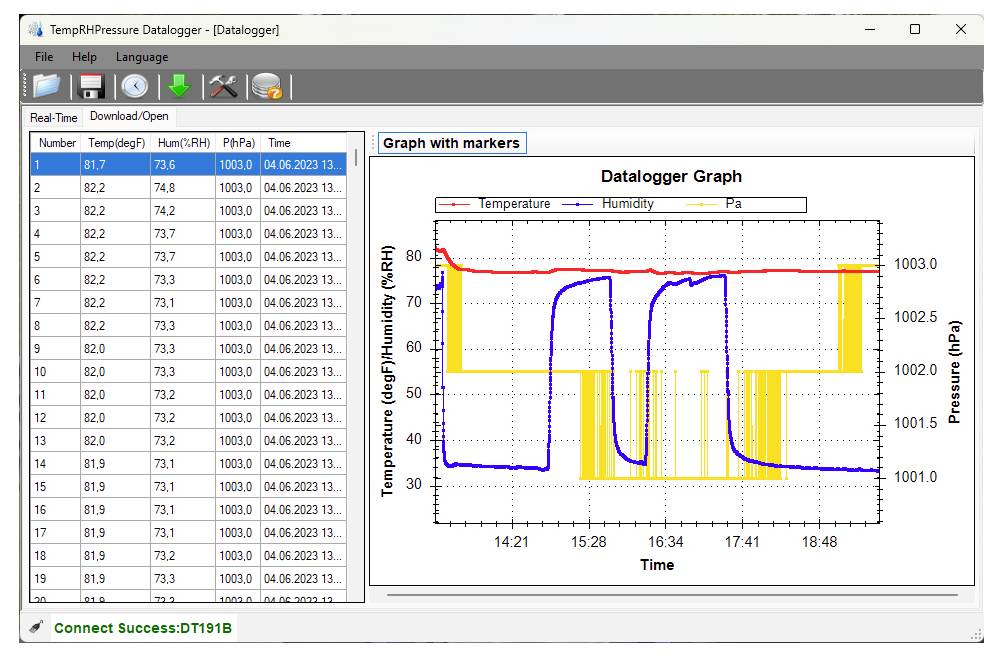Switch to the Download/Open tab

tap(129, 116)
